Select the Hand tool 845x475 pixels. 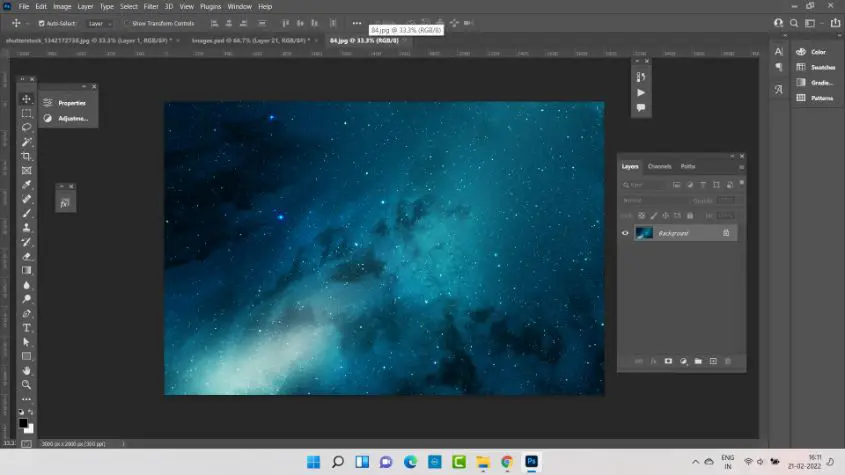[x=27, y=370]
